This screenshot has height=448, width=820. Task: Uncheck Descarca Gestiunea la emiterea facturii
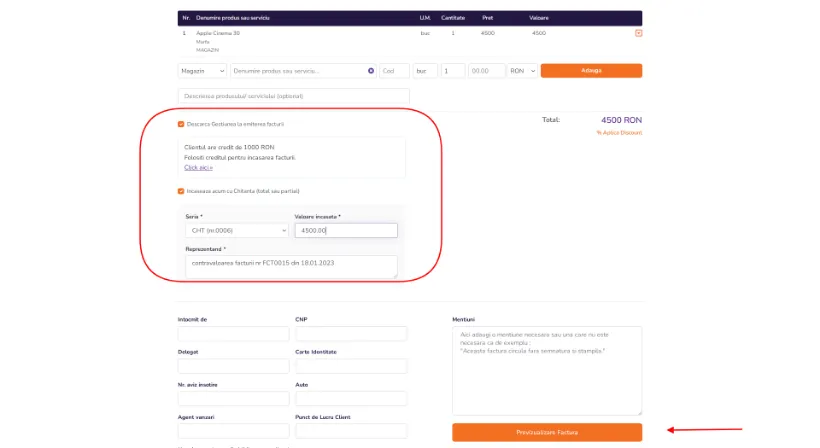[x=181, y=124]
